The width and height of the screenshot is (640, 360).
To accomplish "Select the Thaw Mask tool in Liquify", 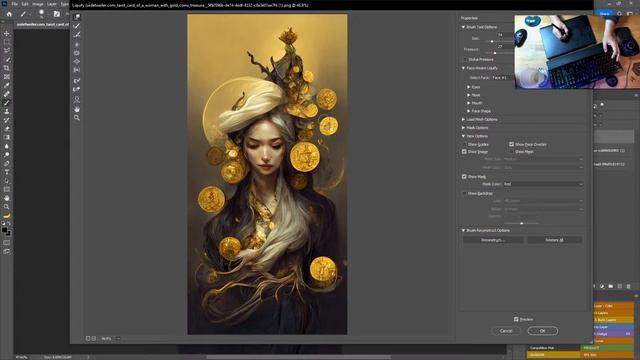I will [77, 89].
